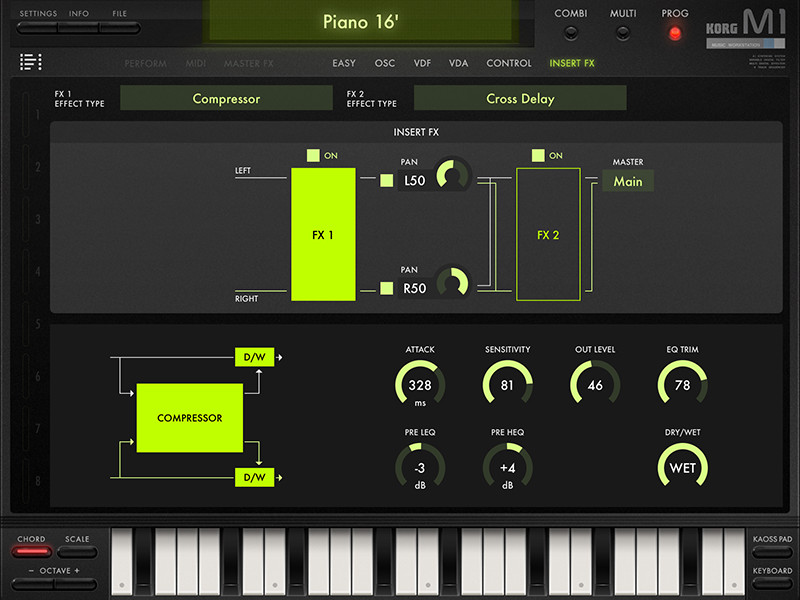The image size is (800, 600).
Task: Toggle the square beside L50 pan
Action: [x=387, y=181]
